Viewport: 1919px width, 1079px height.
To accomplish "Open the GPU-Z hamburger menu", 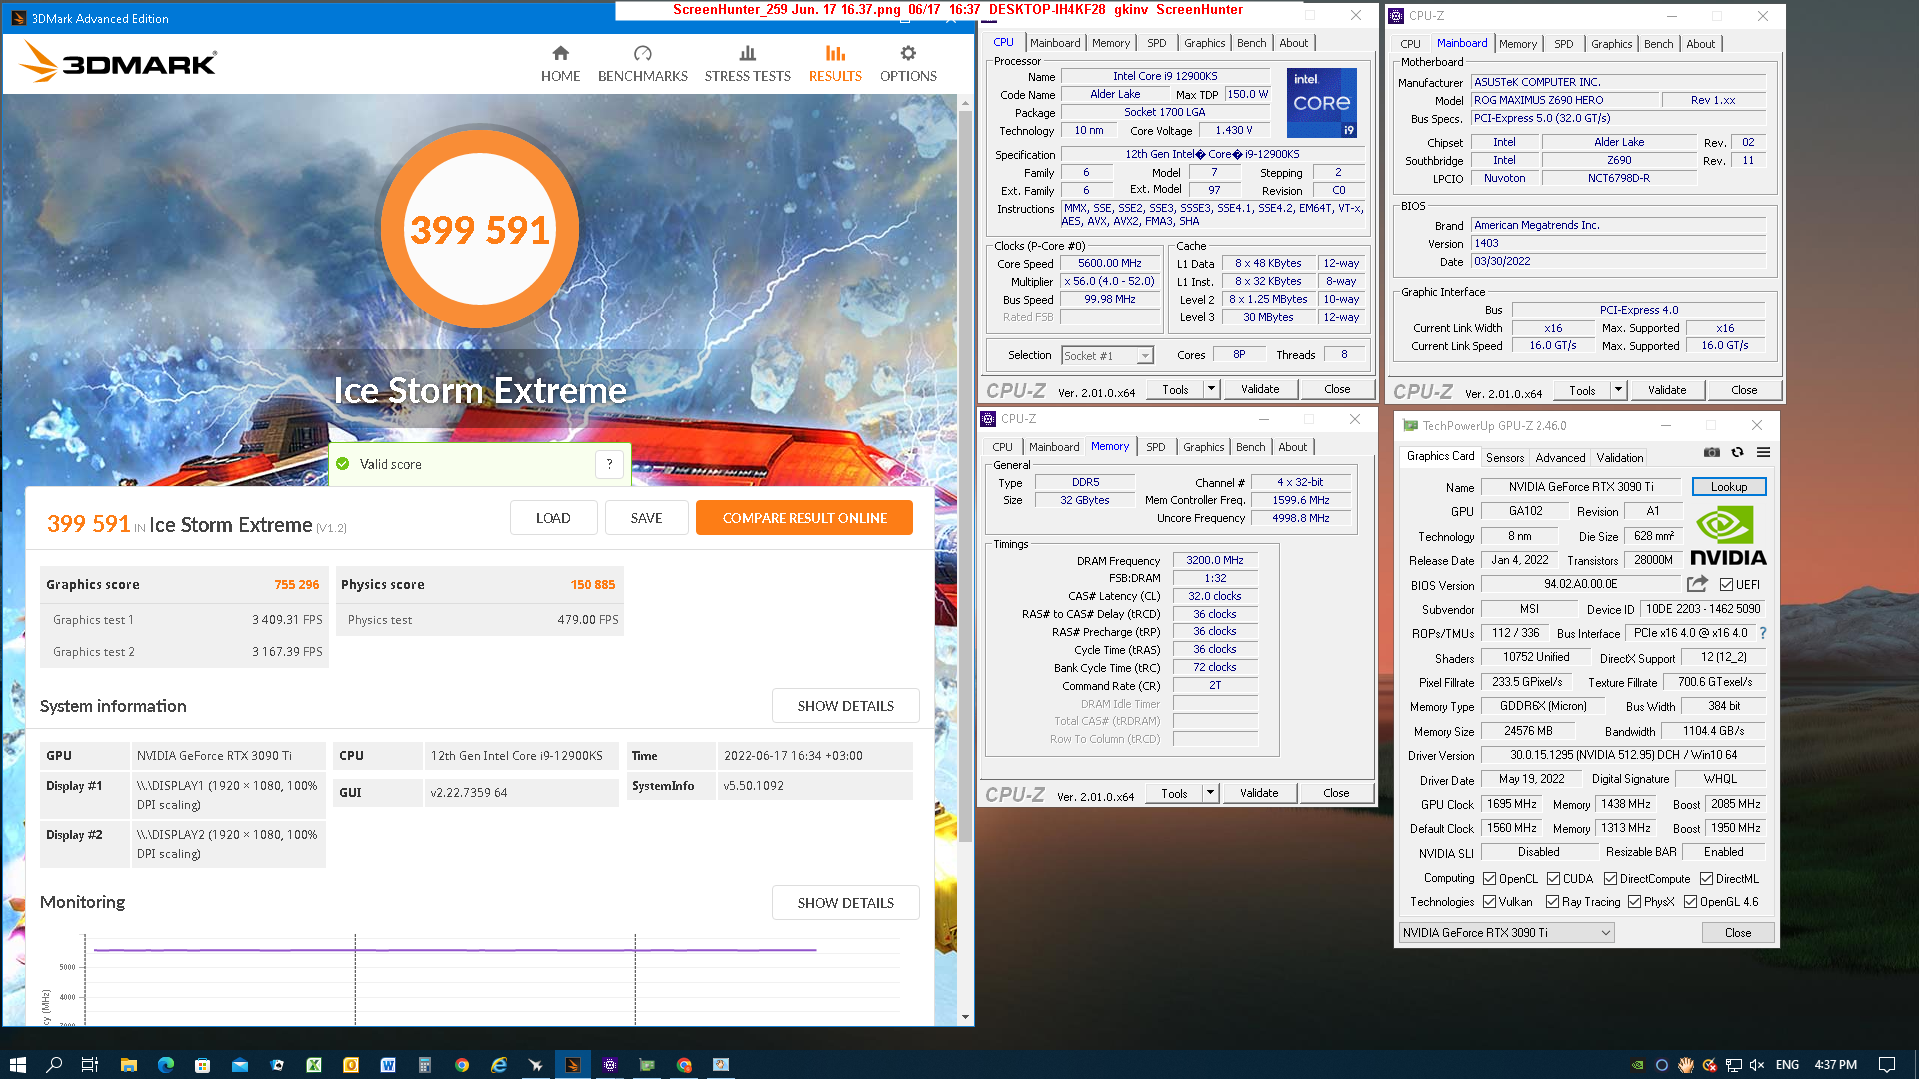I will 1763,453.
